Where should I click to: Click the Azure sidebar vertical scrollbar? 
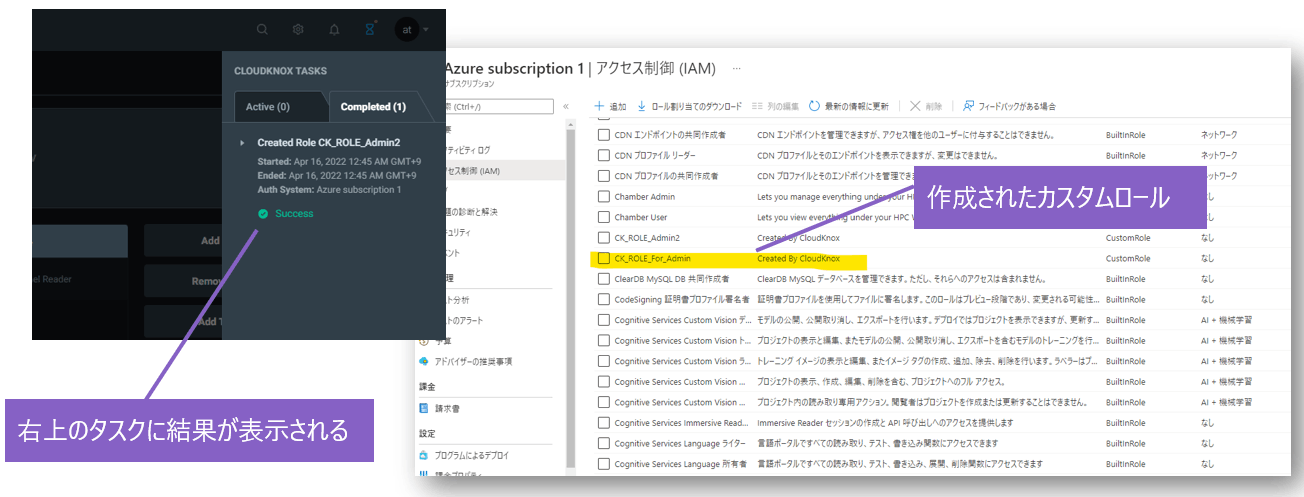pyautogui.click(x=571, y=300)
